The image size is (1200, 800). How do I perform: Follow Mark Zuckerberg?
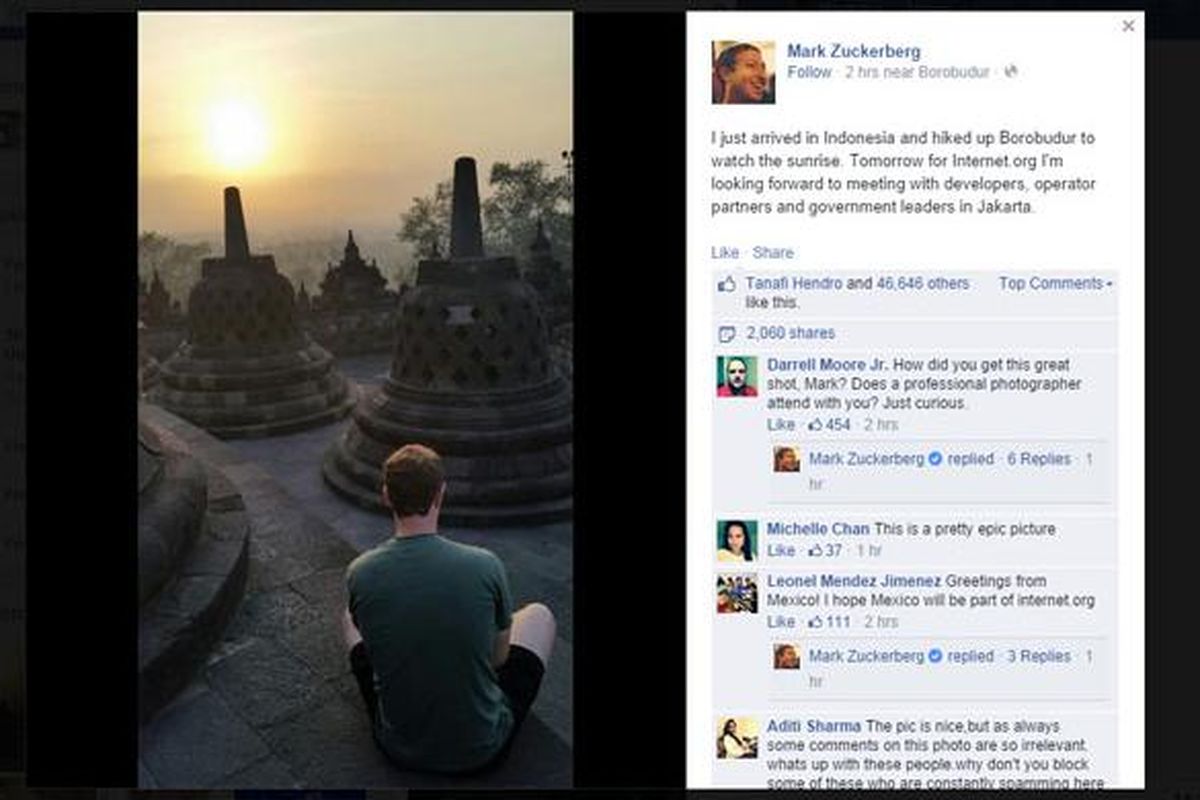809,72
